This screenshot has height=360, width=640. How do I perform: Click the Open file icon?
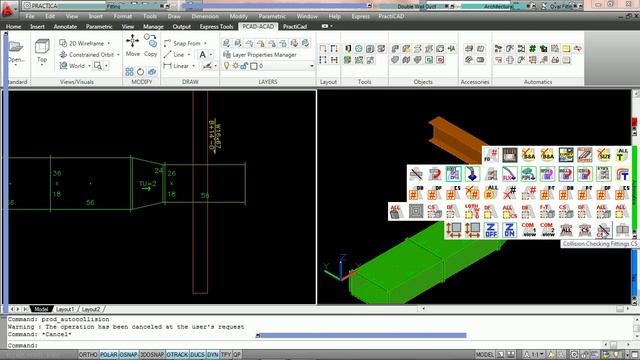coord(16,46)
